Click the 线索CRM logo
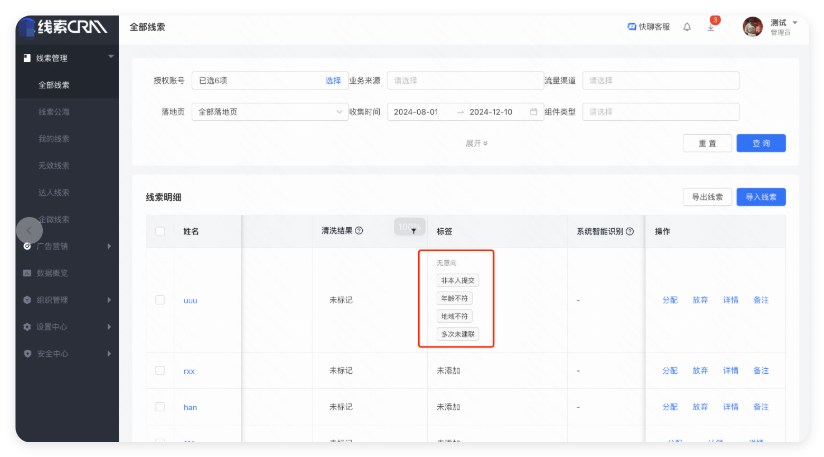The width and height of the screenshot is (824, 457). click(63, 27)
